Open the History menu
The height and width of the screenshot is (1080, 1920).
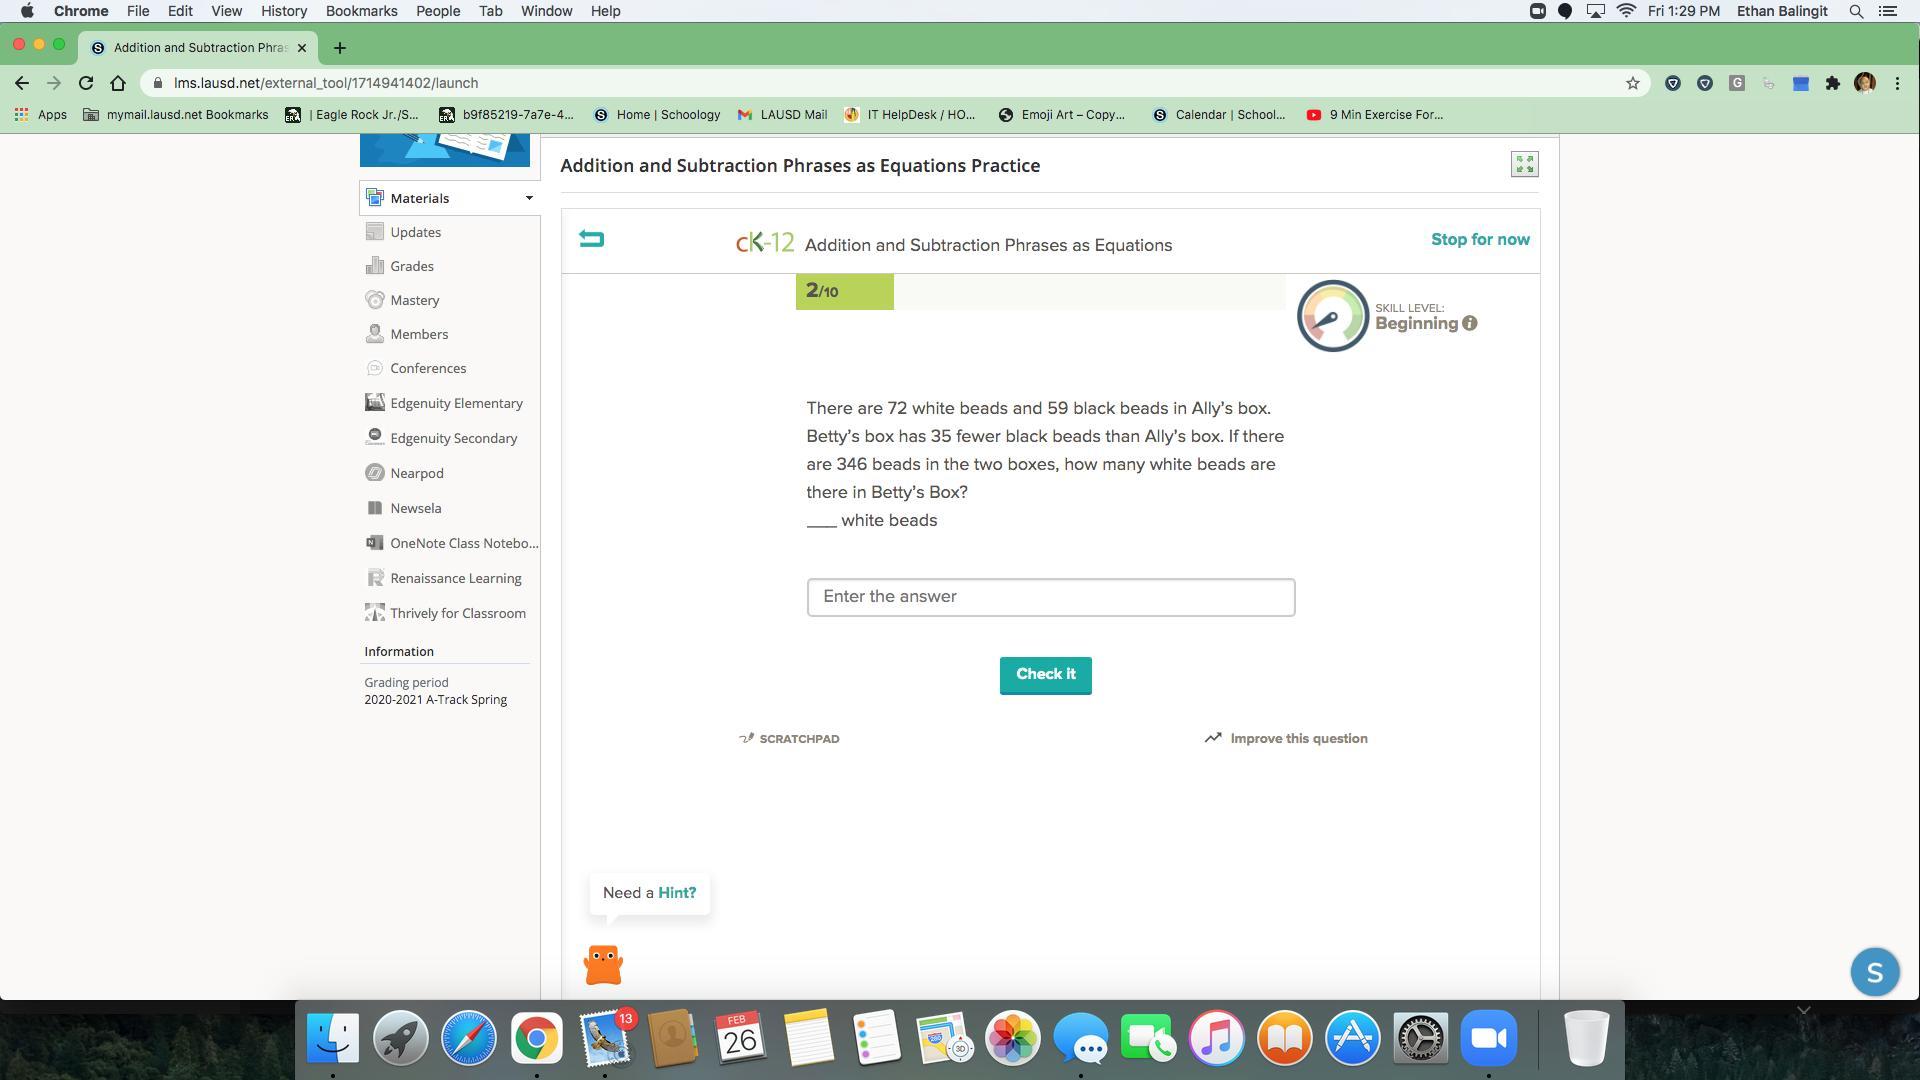coord(283,11)
